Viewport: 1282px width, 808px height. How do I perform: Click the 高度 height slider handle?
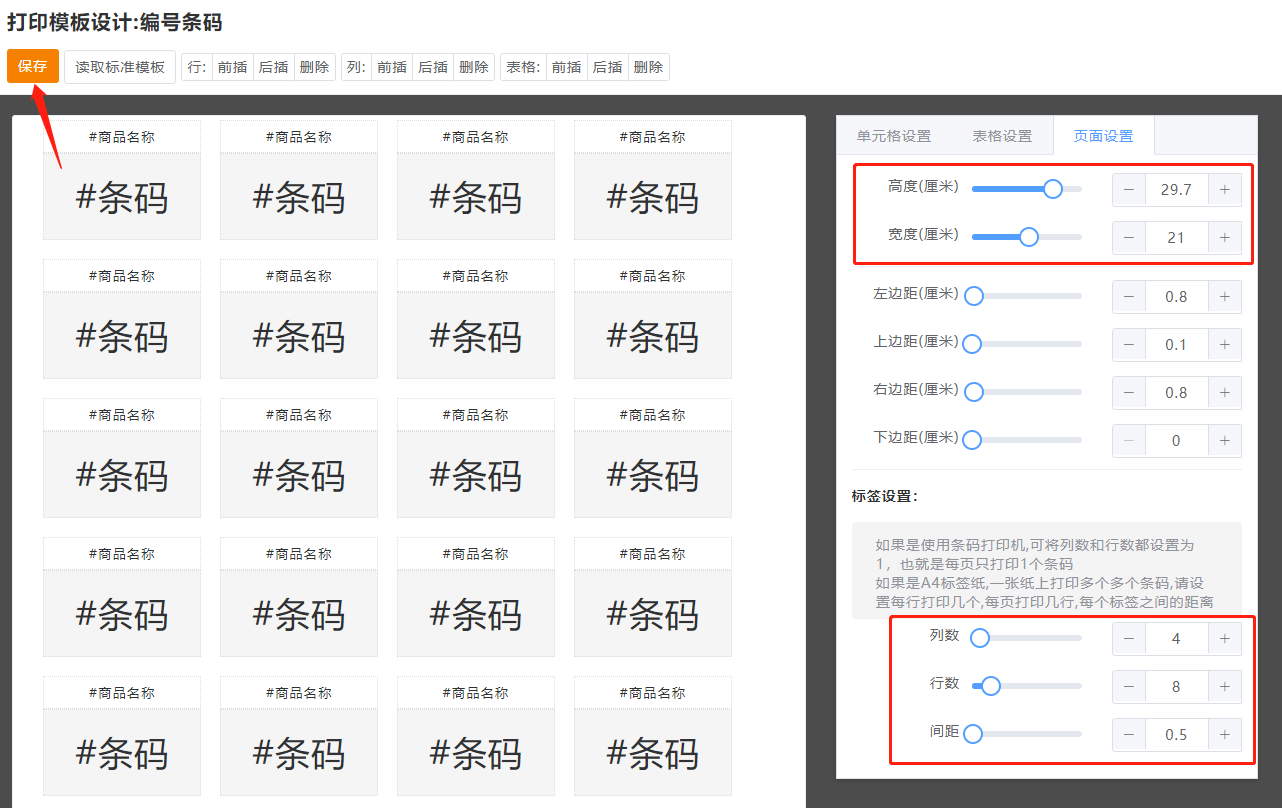1052,189
